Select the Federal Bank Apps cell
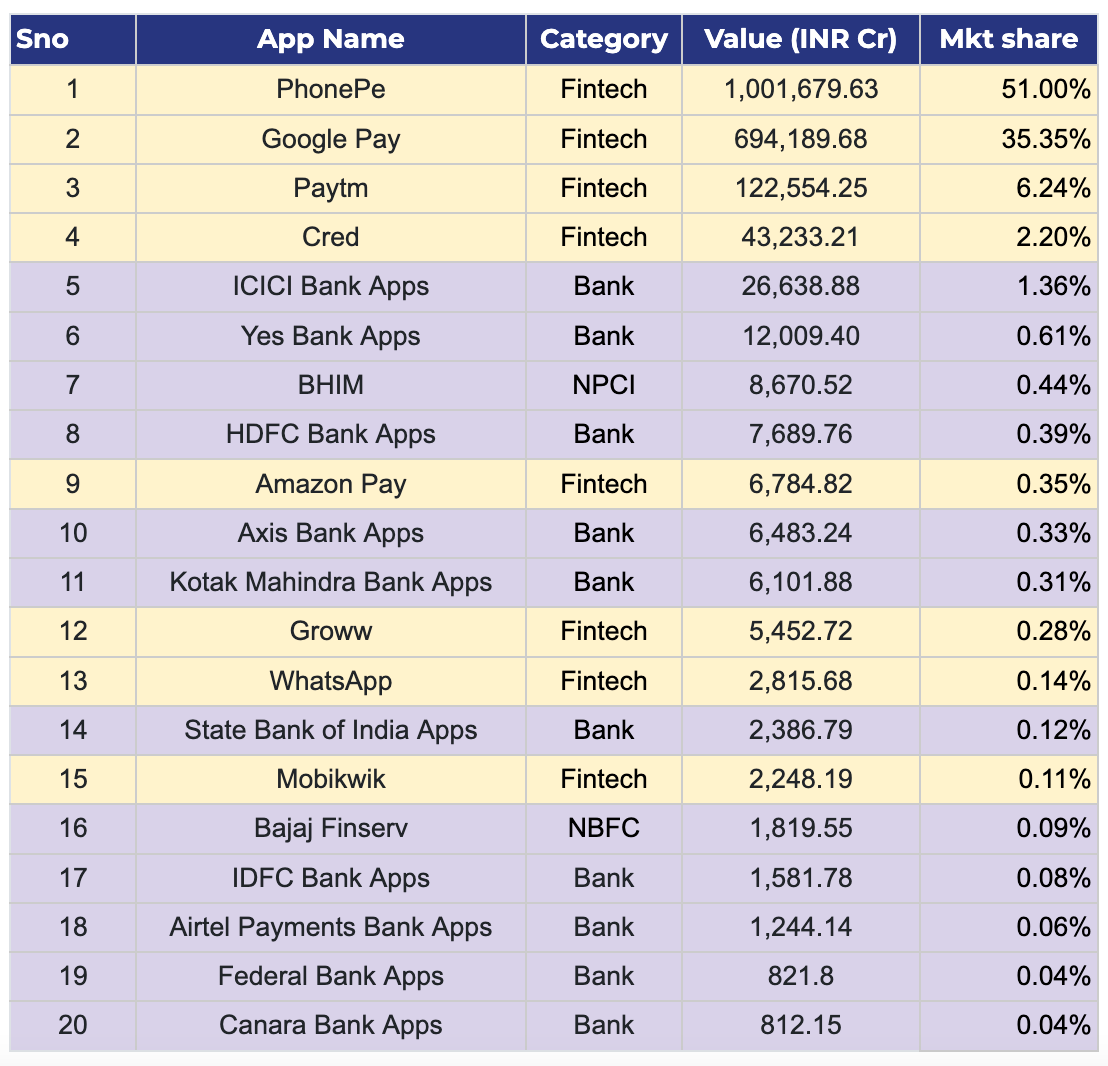1108x1066 pixels. click(x=331, y=976)
